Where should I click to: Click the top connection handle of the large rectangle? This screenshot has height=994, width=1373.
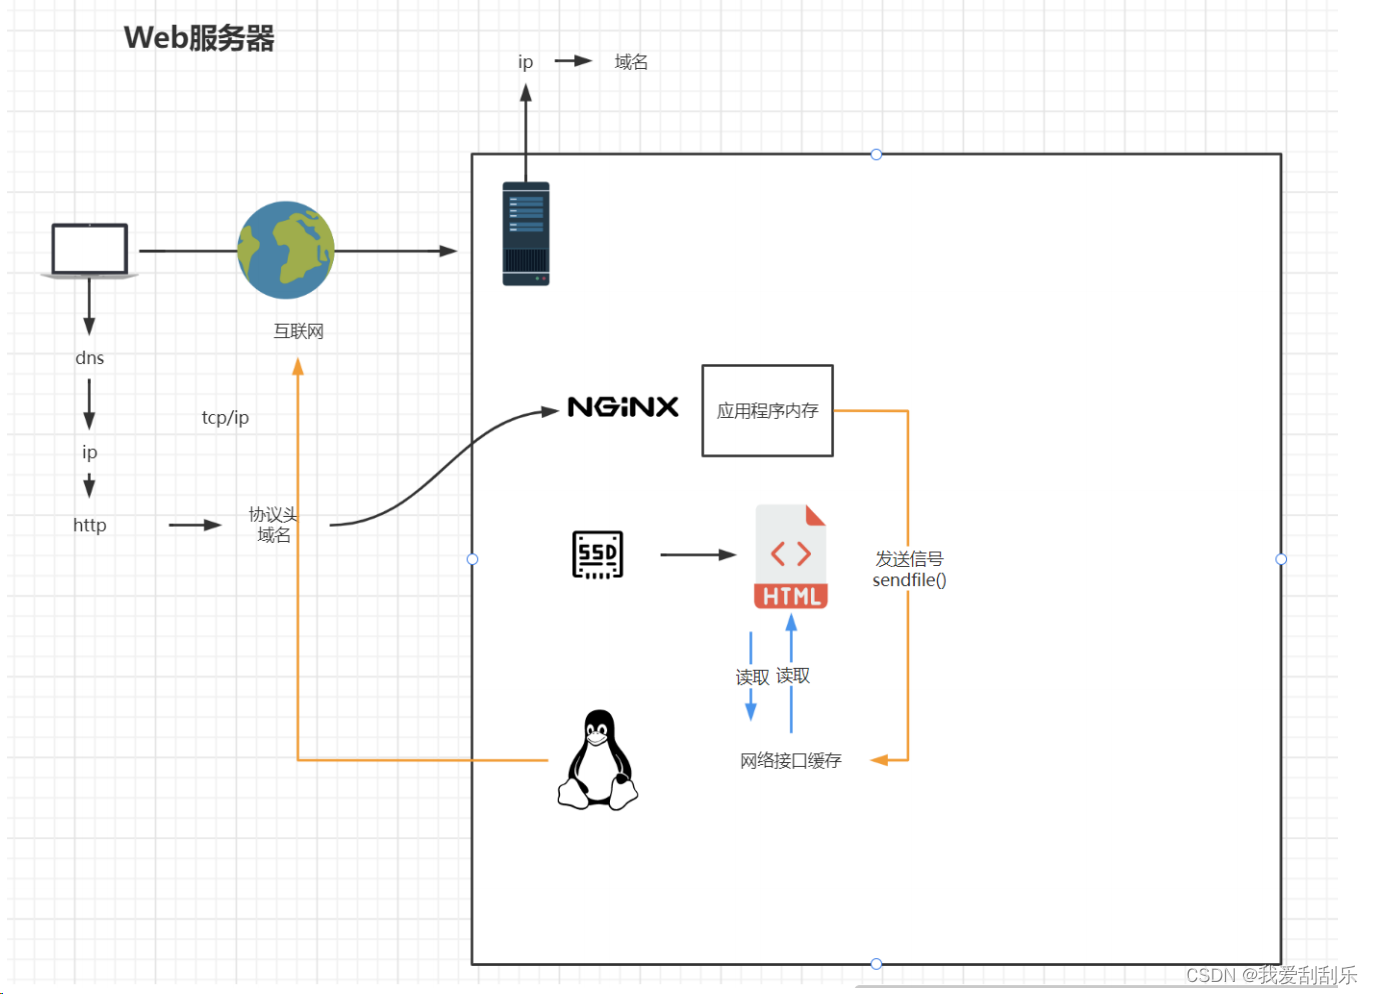point(876,154)
